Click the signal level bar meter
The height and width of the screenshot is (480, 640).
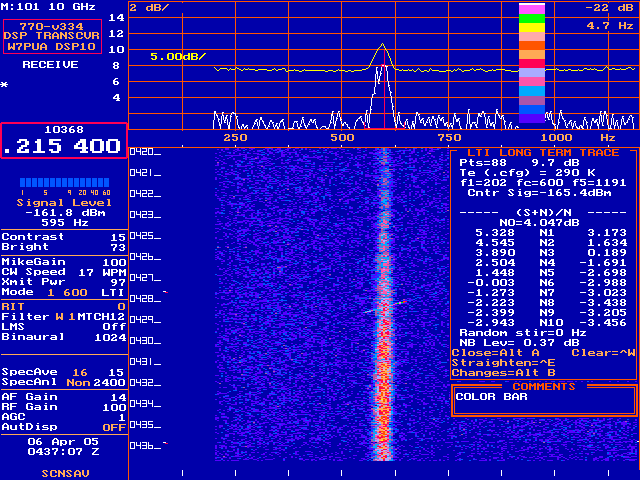[x=64, y=183]
